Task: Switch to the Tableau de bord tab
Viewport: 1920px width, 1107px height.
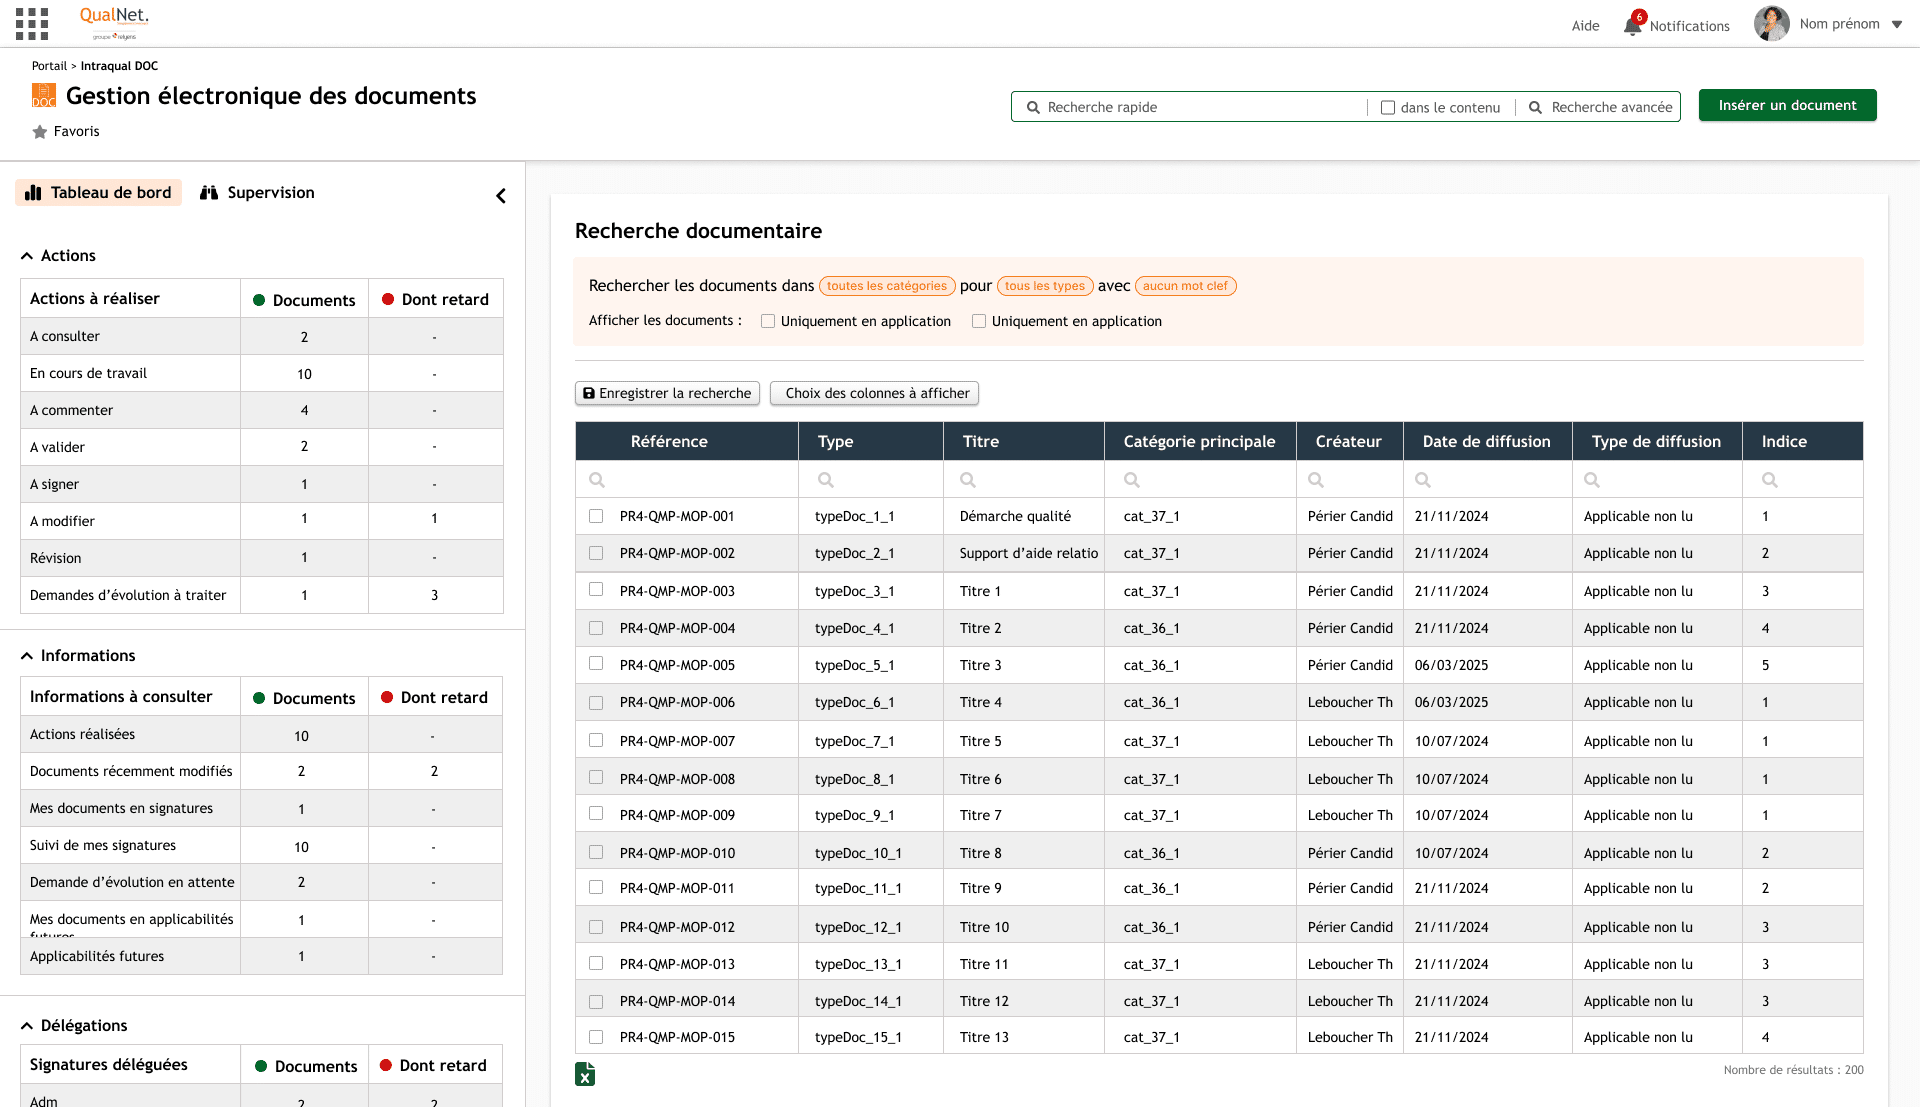Action: pyautogui.click(x=99, y=193)
